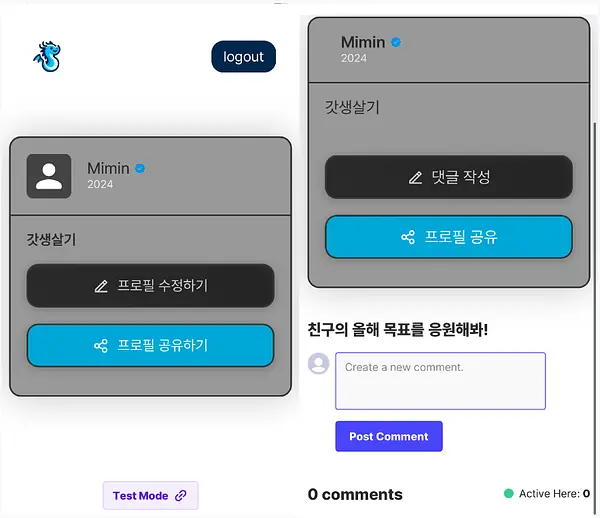This screenshot has width=600, height=518.
Task: Select the 프로필 공유 blue button
Action: pos(448,237)
